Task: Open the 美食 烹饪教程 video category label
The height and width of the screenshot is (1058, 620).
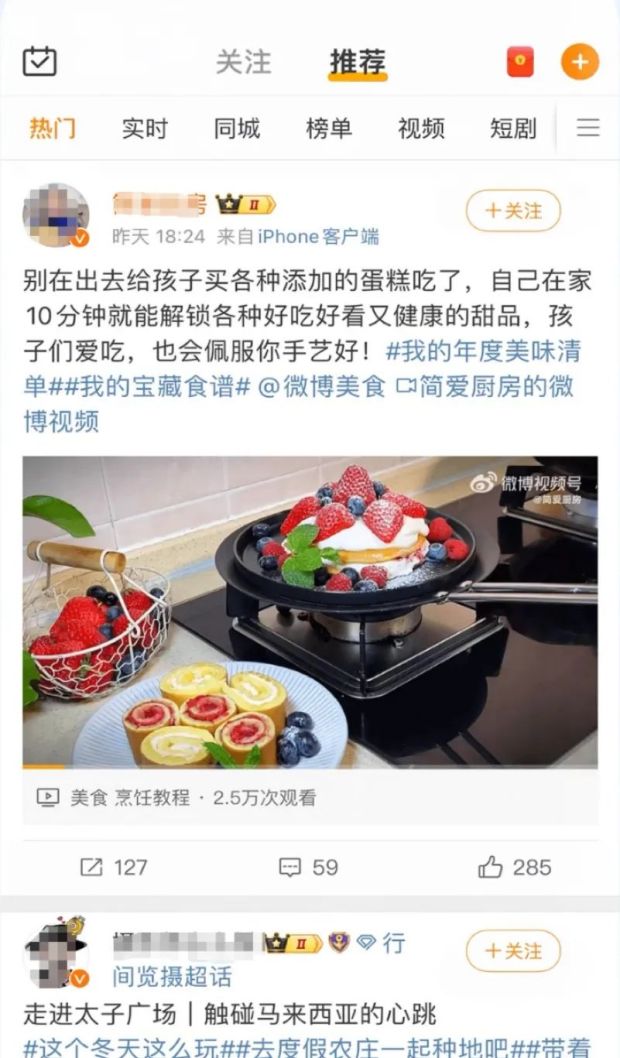Action: [130, 798]
